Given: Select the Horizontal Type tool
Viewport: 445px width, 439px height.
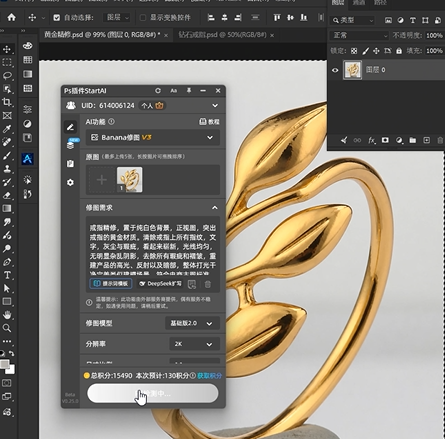Looking at the screenshot, I should coord(7,275).
